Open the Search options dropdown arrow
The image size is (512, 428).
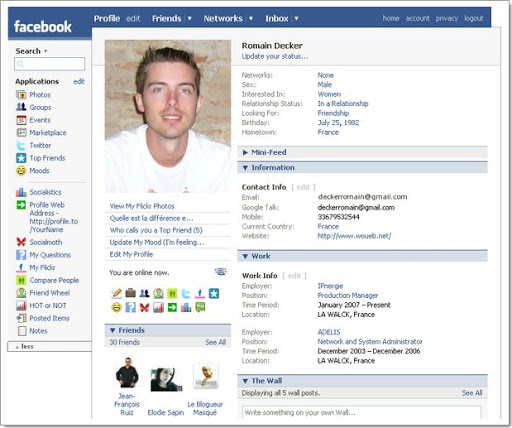click(x=46, y=51)
